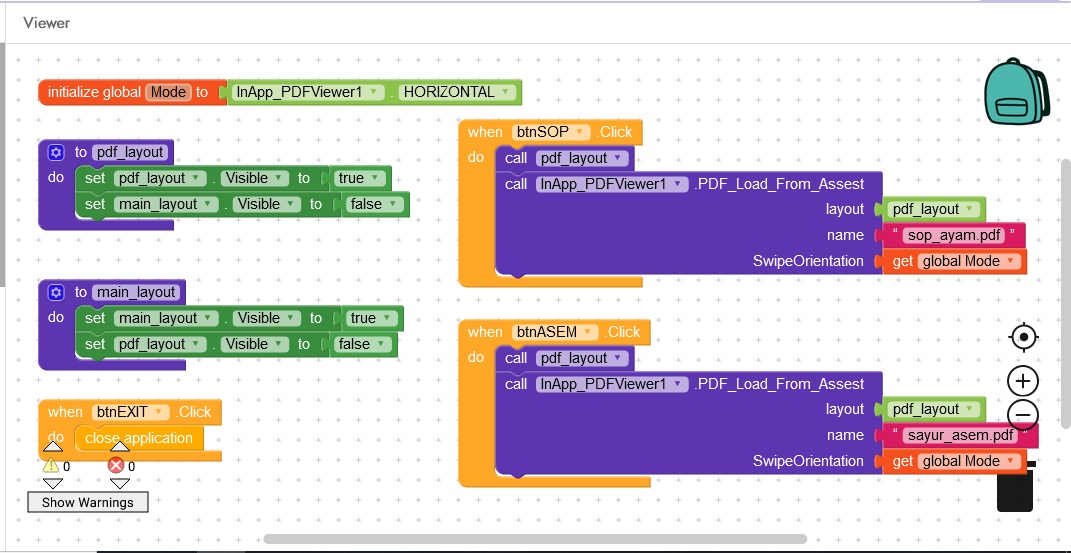
Task: Open the backpack icon
Action: [1017, 90]
